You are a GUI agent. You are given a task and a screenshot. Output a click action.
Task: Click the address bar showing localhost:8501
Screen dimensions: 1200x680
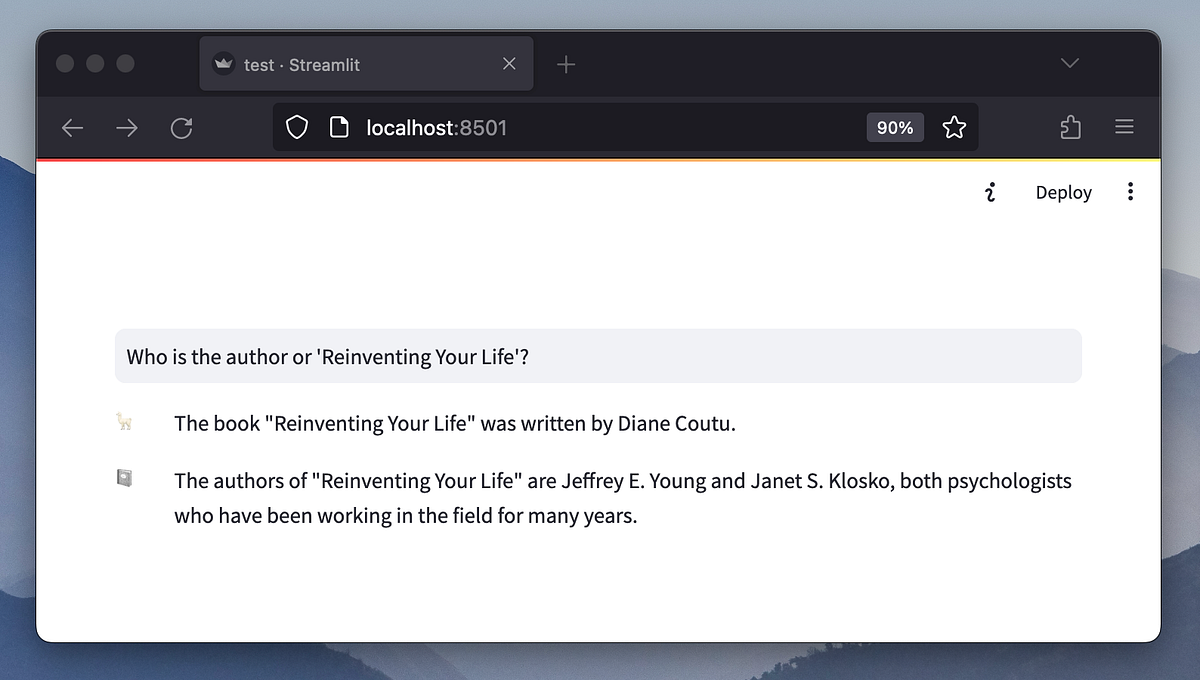437,127
